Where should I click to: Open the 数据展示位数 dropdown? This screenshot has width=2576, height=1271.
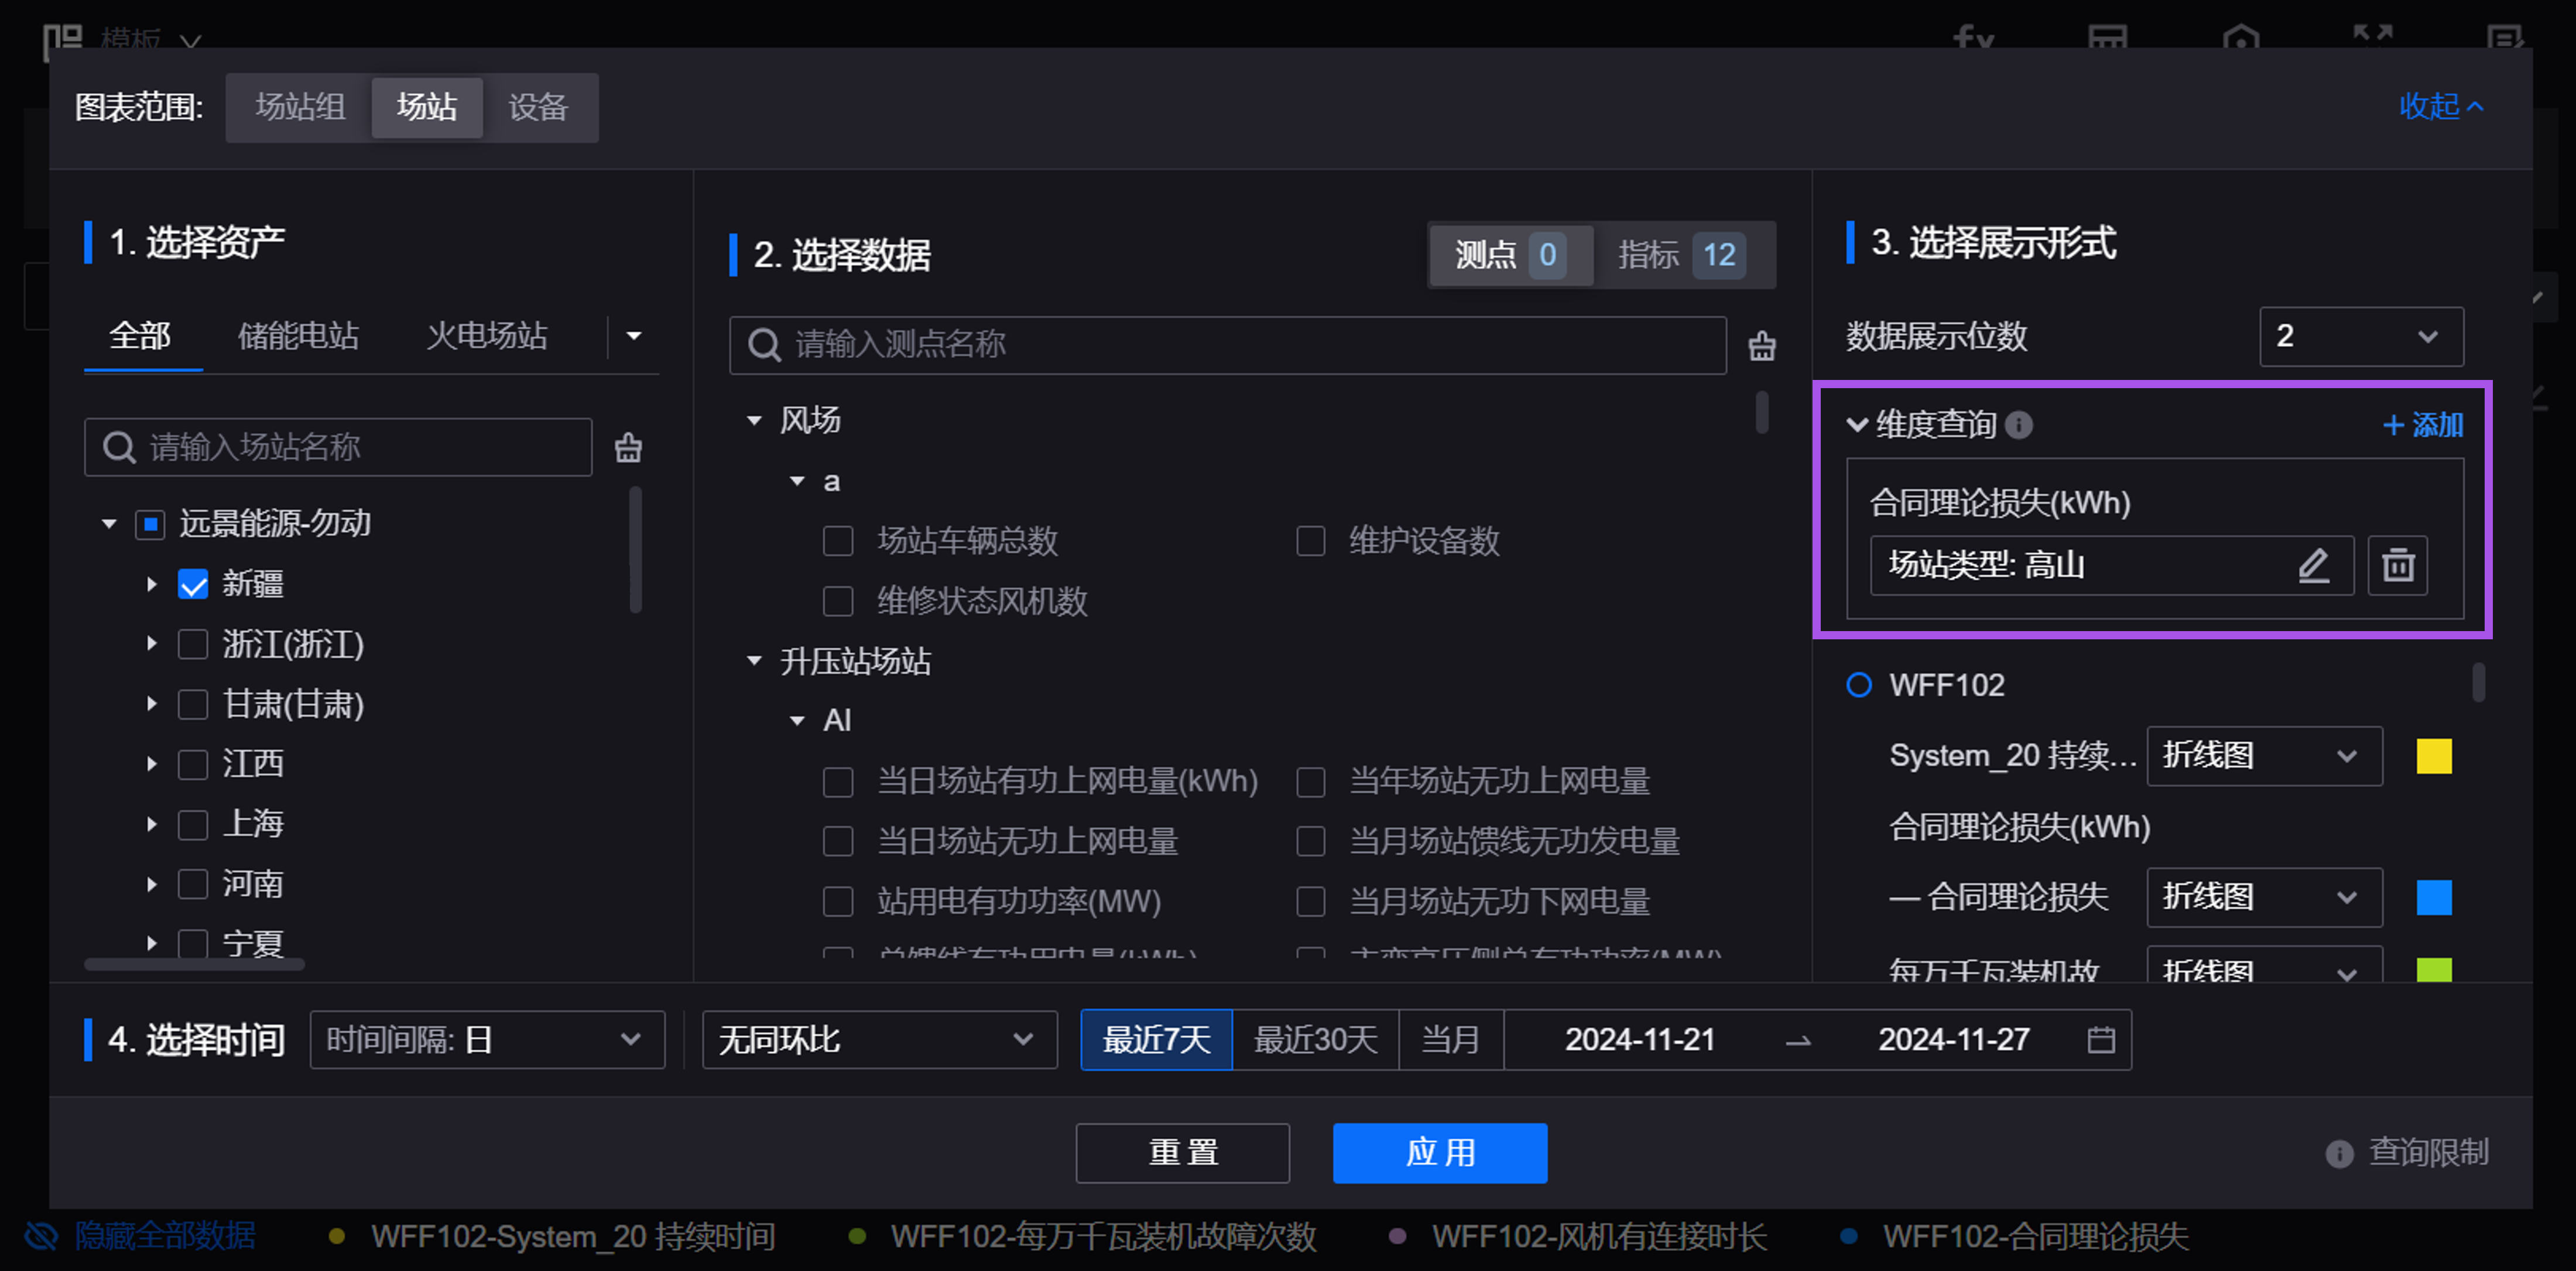tap(2360, 336)
